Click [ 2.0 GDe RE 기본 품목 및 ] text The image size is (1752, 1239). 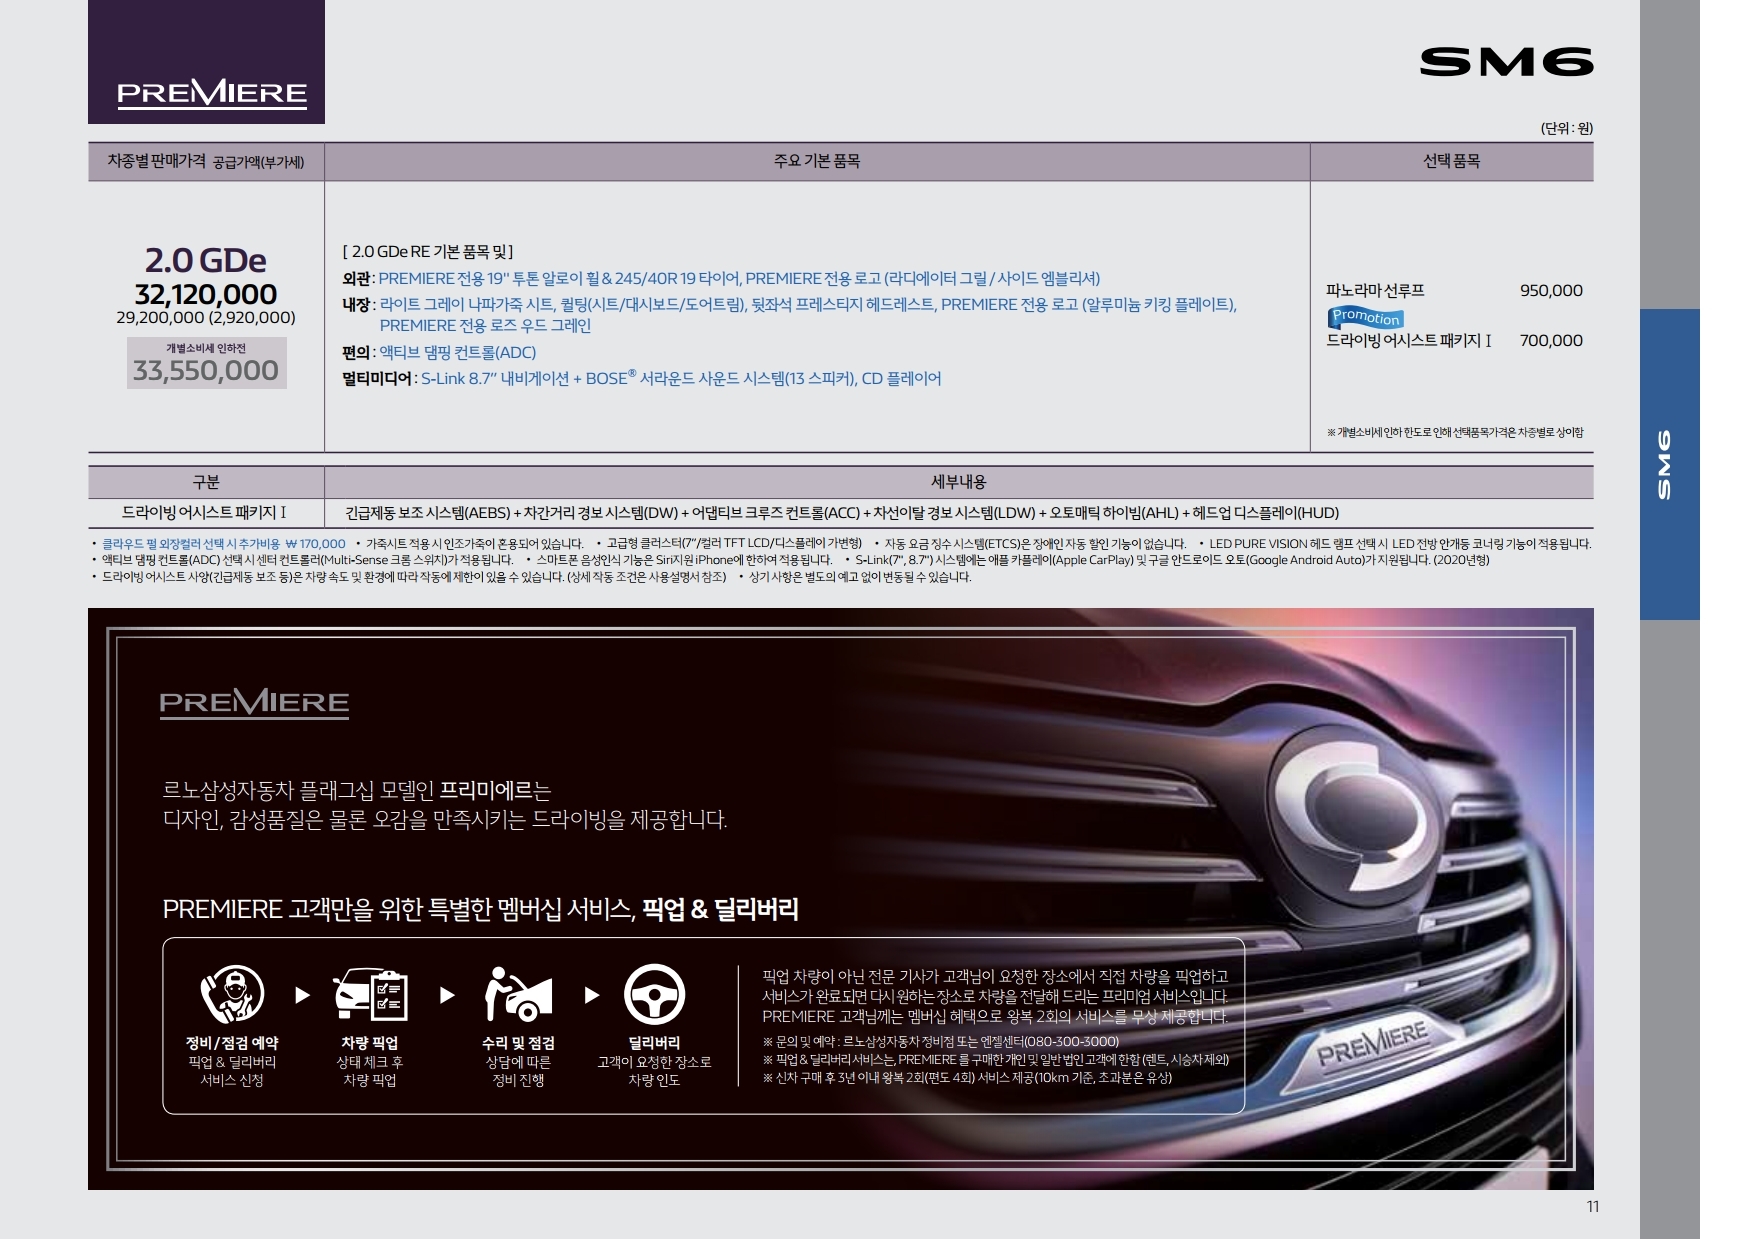[427, 252]
